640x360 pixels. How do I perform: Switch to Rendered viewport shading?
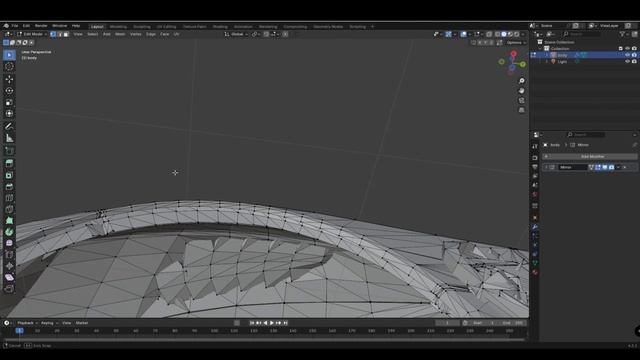click(x=517, y=34)
